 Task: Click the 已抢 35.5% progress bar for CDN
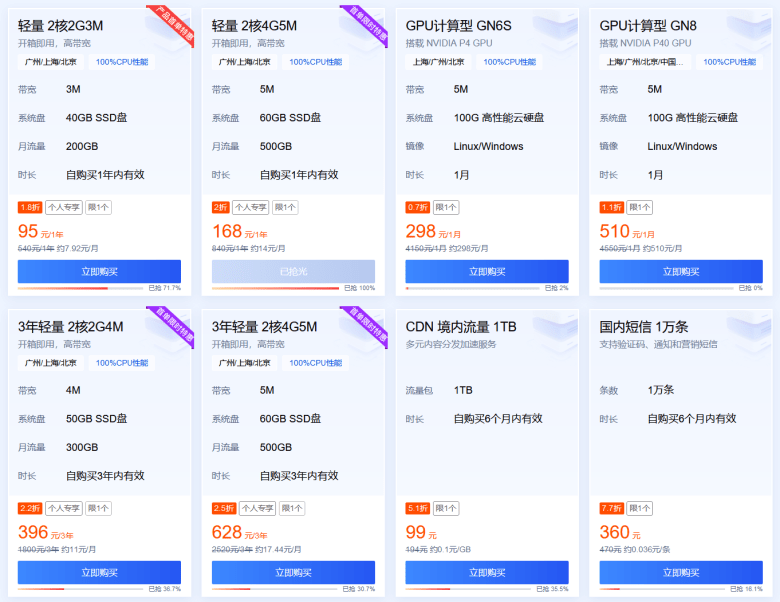(x=469, y=589)
